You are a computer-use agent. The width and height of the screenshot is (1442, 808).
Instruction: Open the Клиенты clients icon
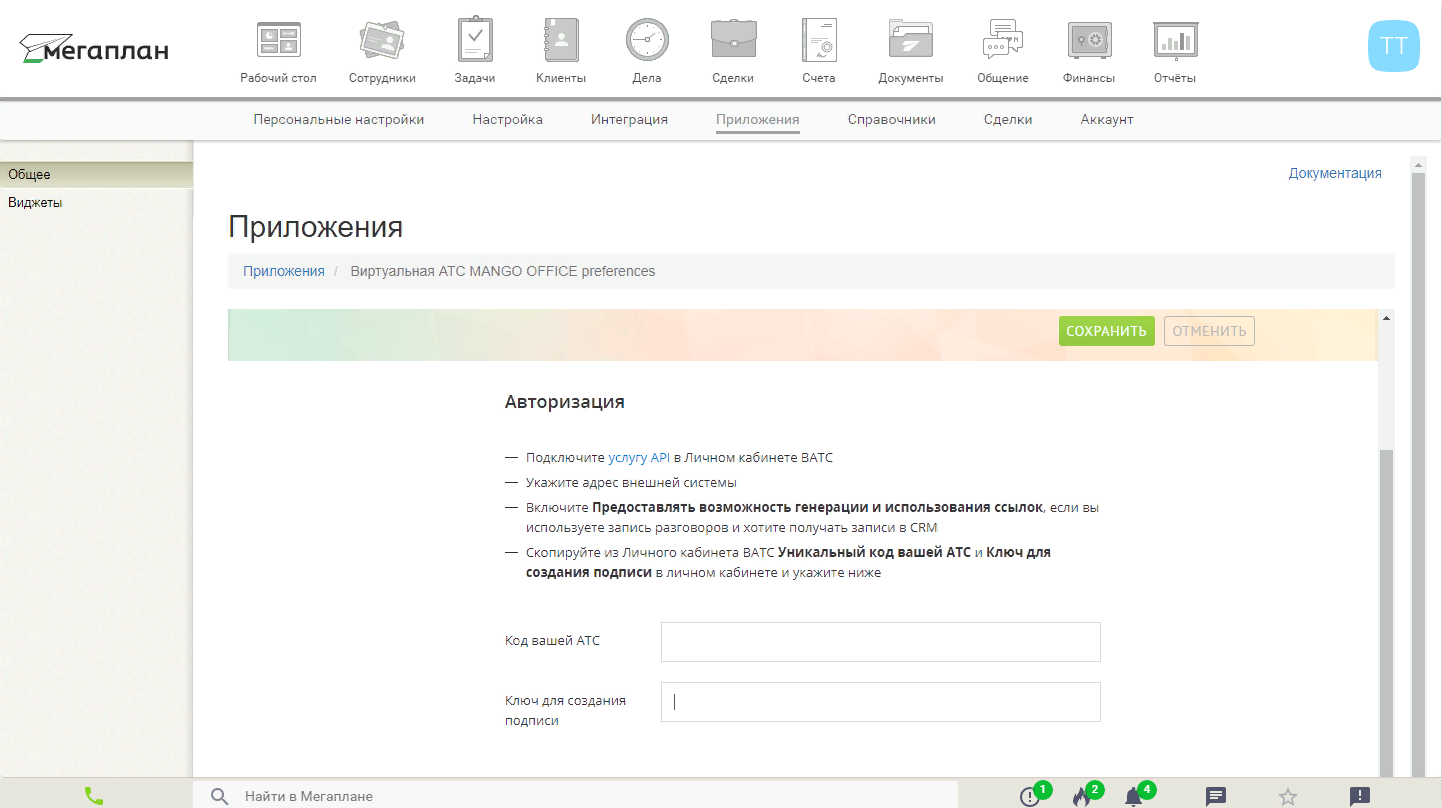click(x=560, y=40)
